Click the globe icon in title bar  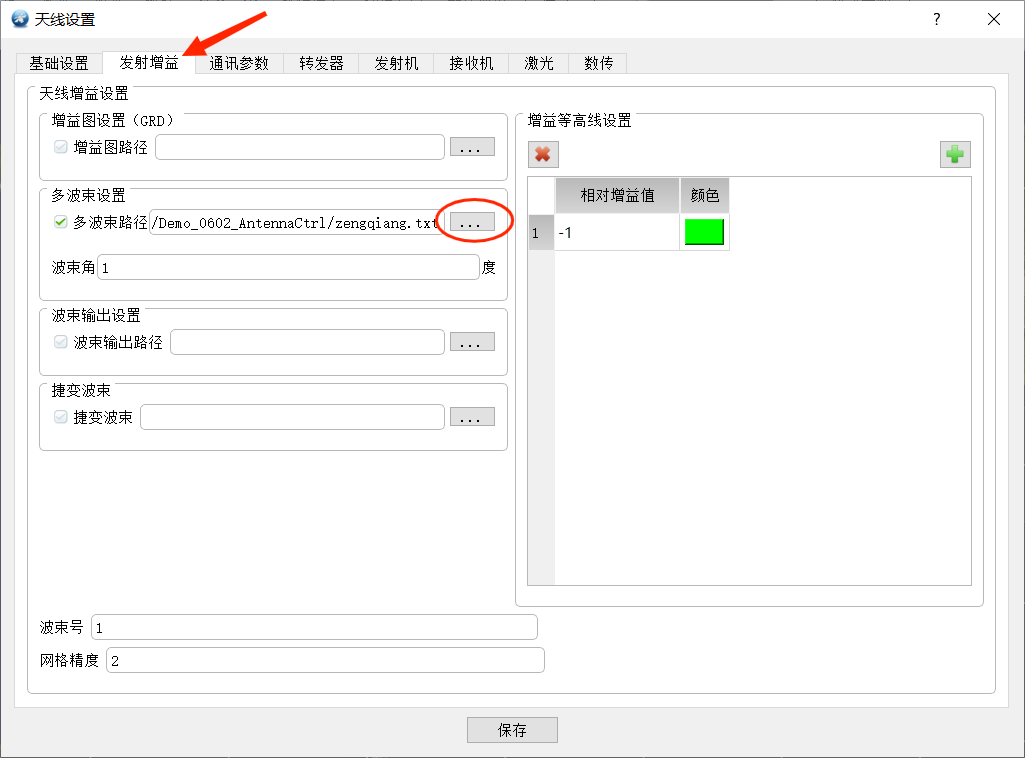(20, 19)
